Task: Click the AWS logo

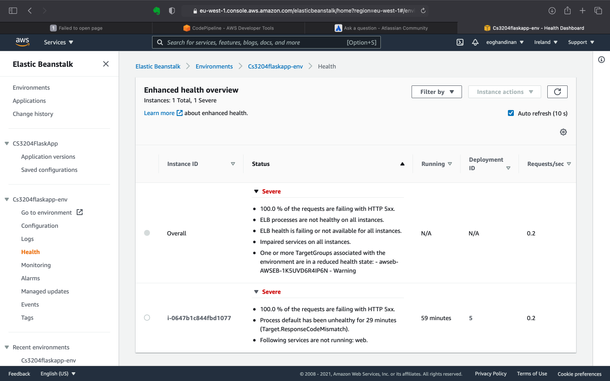Action: click(x=23, y=42)
